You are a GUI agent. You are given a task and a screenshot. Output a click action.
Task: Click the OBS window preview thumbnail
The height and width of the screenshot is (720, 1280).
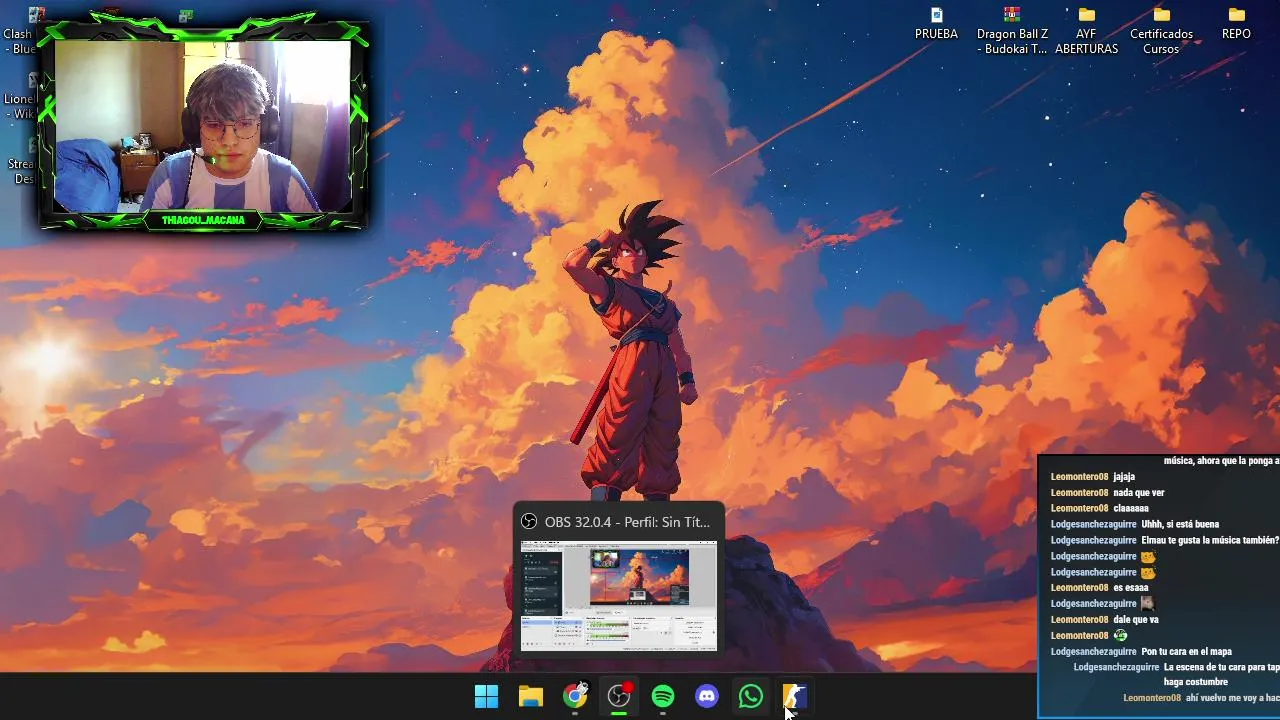click(x=619, y=595)
